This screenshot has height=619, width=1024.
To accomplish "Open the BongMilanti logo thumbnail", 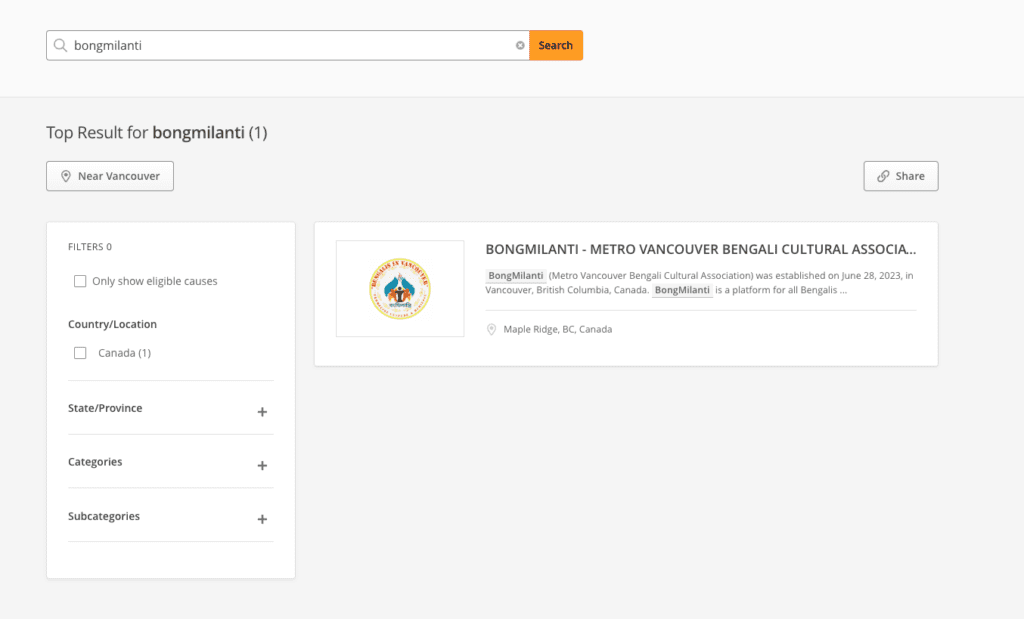I will pyautogui.click(x=400, y=289).
